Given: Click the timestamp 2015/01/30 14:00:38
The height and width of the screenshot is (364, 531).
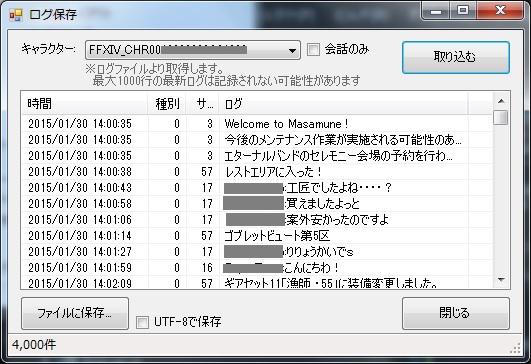Looking at the screenshot, I should (80, 172).
